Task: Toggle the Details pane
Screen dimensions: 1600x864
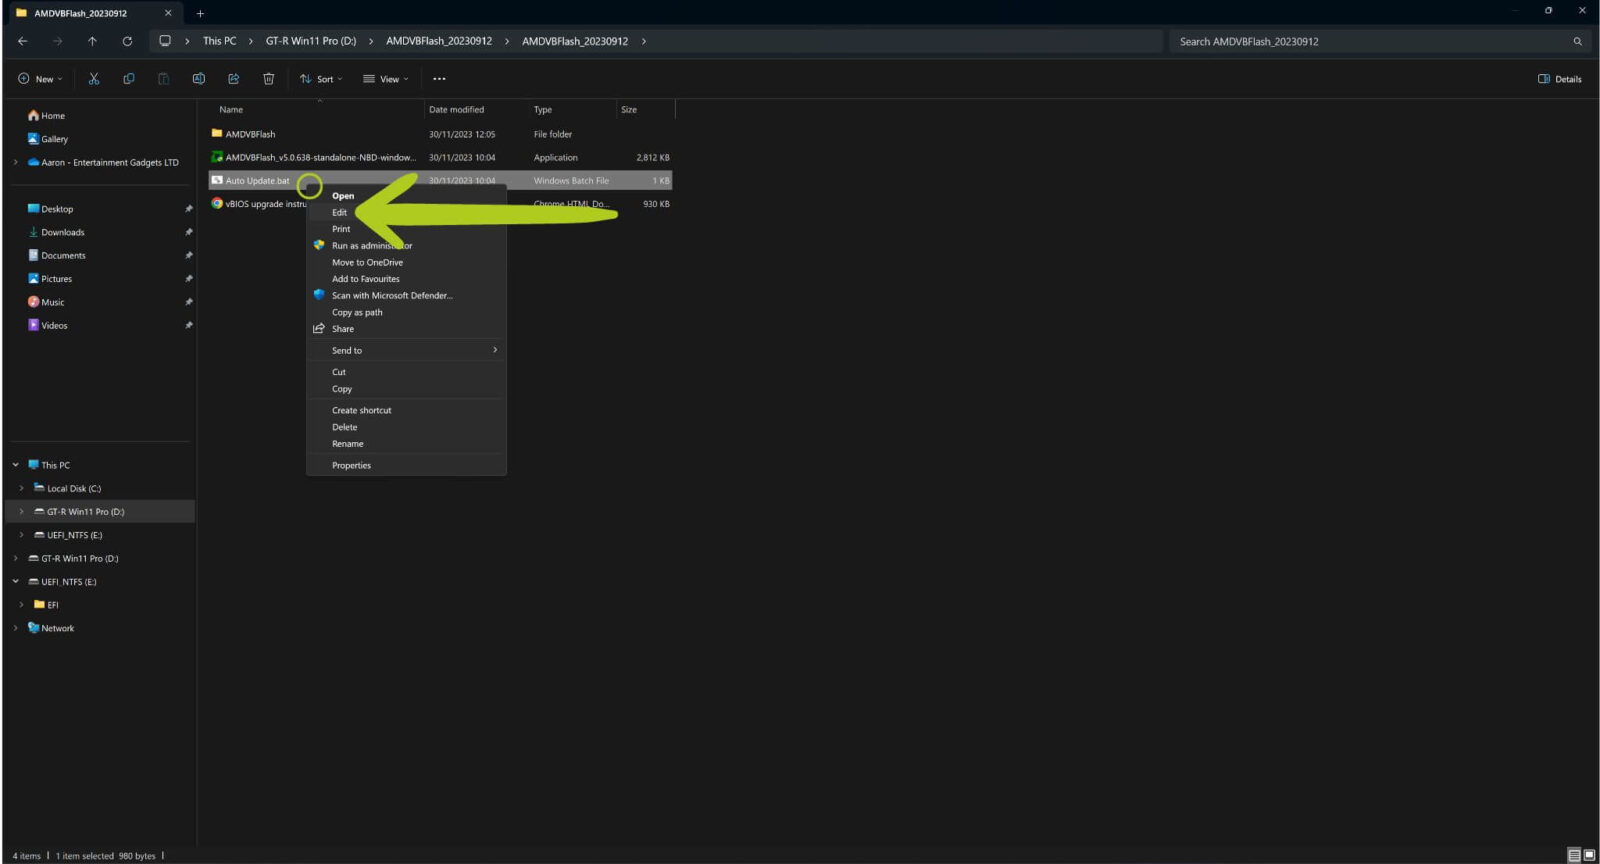Action: tap(1559, 79)
